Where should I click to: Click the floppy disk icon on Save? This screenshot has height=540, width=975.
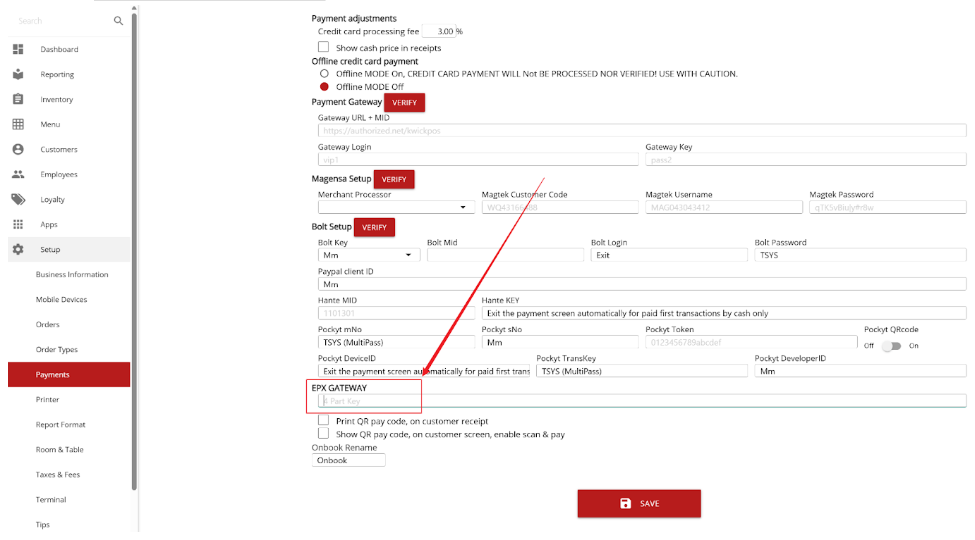point(626,503)
